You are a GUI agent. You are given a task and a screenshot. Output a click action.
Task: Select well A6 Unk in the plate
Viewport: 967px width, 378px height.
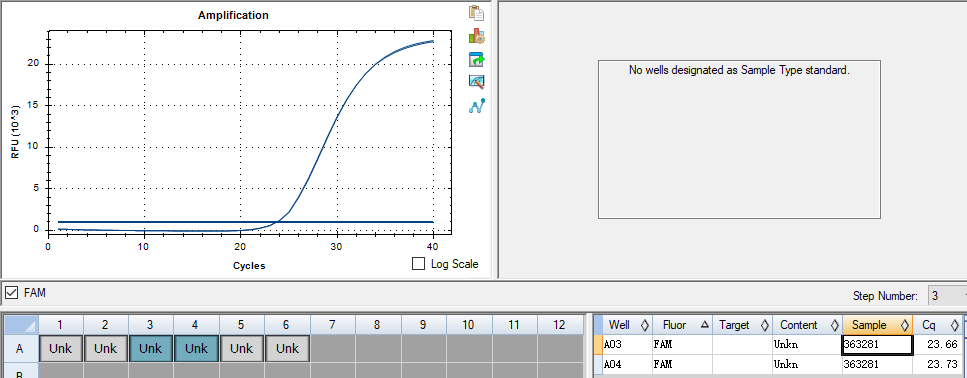pos(287,348)
